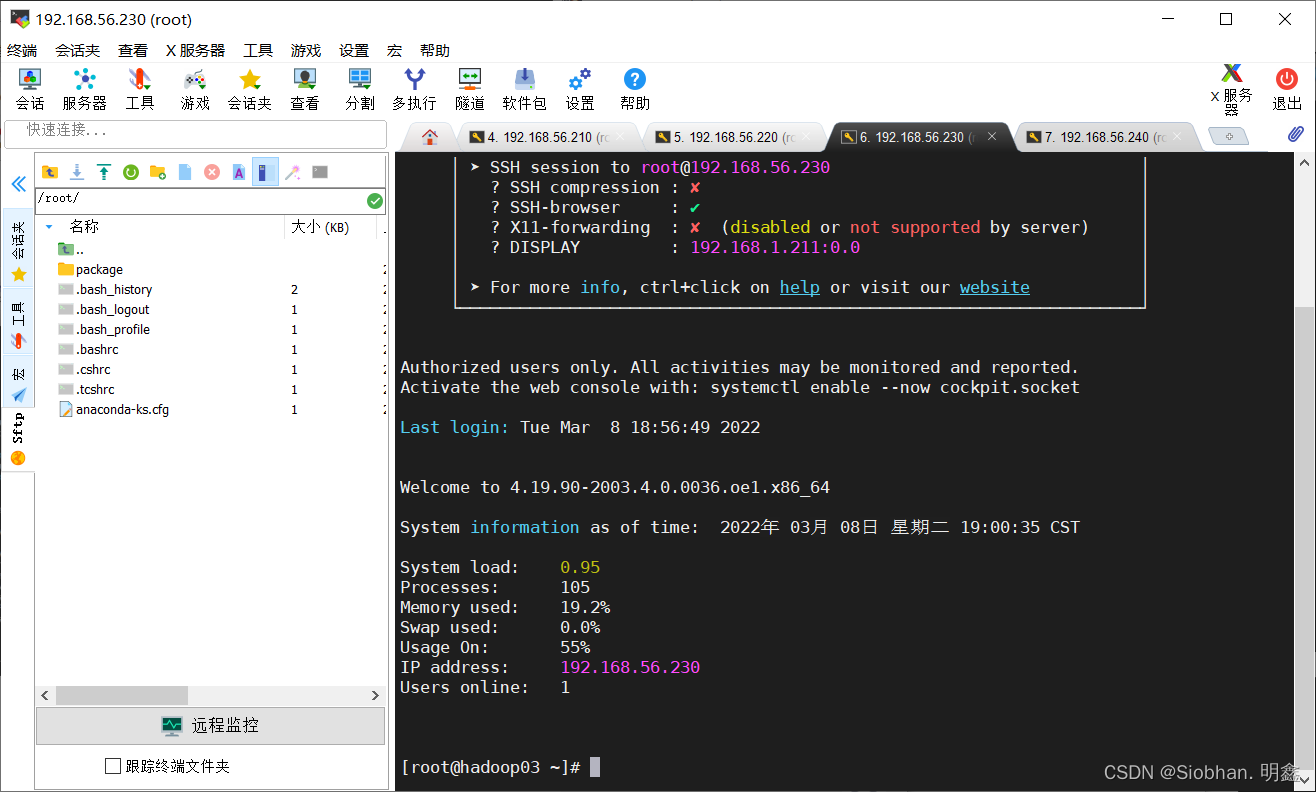Click the 远程监控 remote monitoring button

pyautogui.click(x=210, y=726)
